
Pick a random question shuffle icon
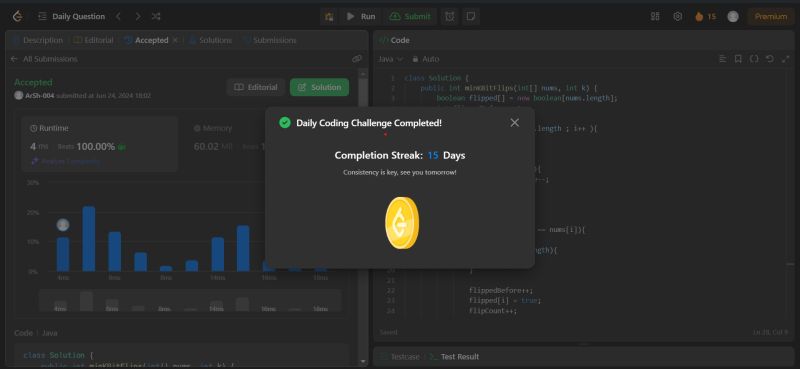[156, 16]
